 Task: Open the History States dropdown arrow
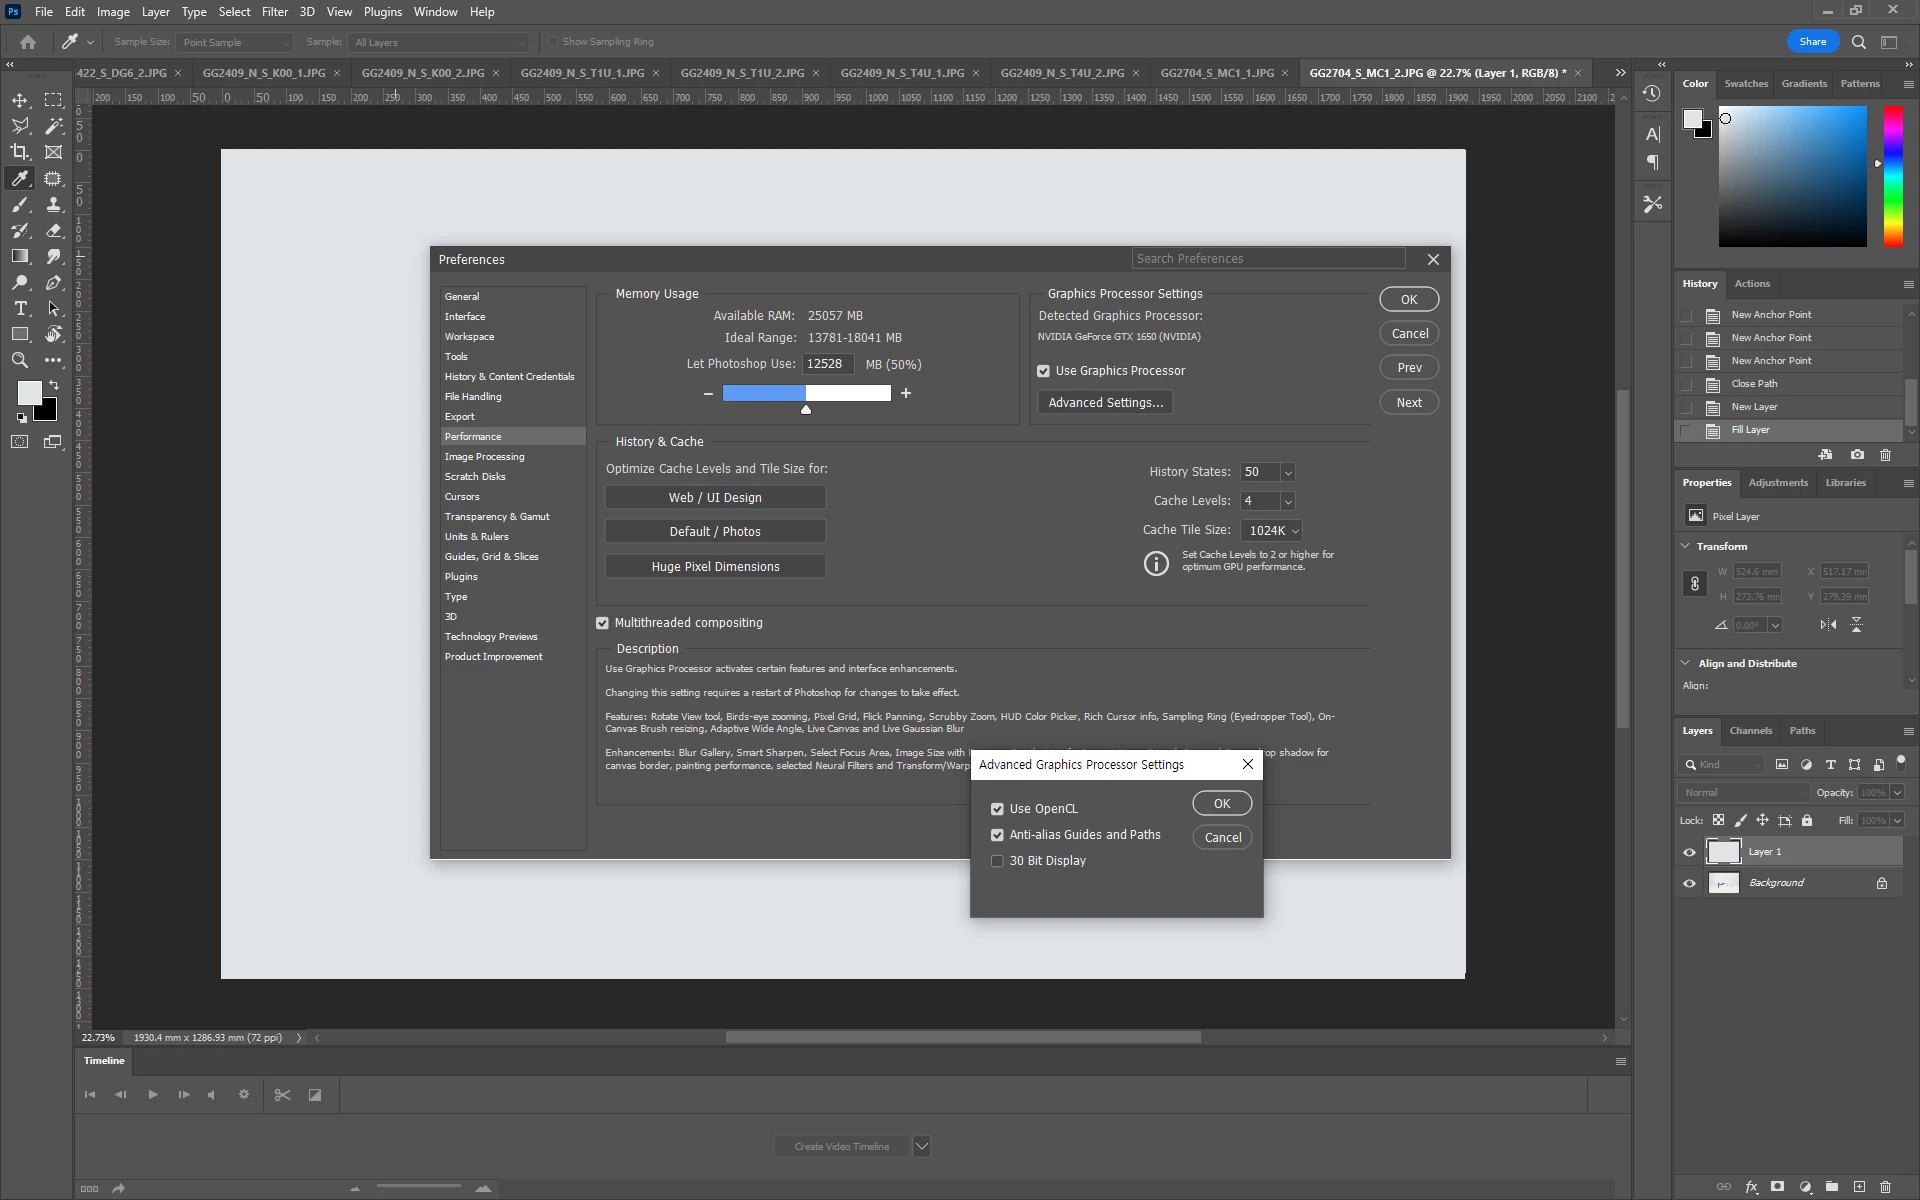tap(1288, 473)
